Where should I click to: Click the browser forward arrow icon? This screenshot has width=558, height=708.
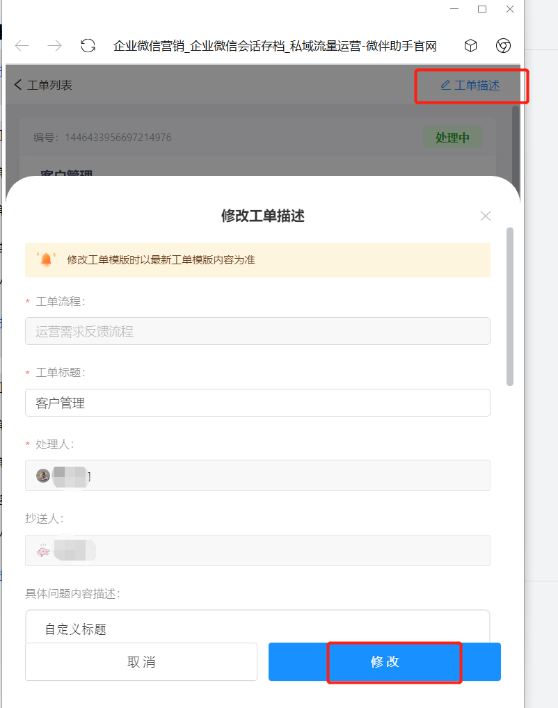(x=55, y=45)
